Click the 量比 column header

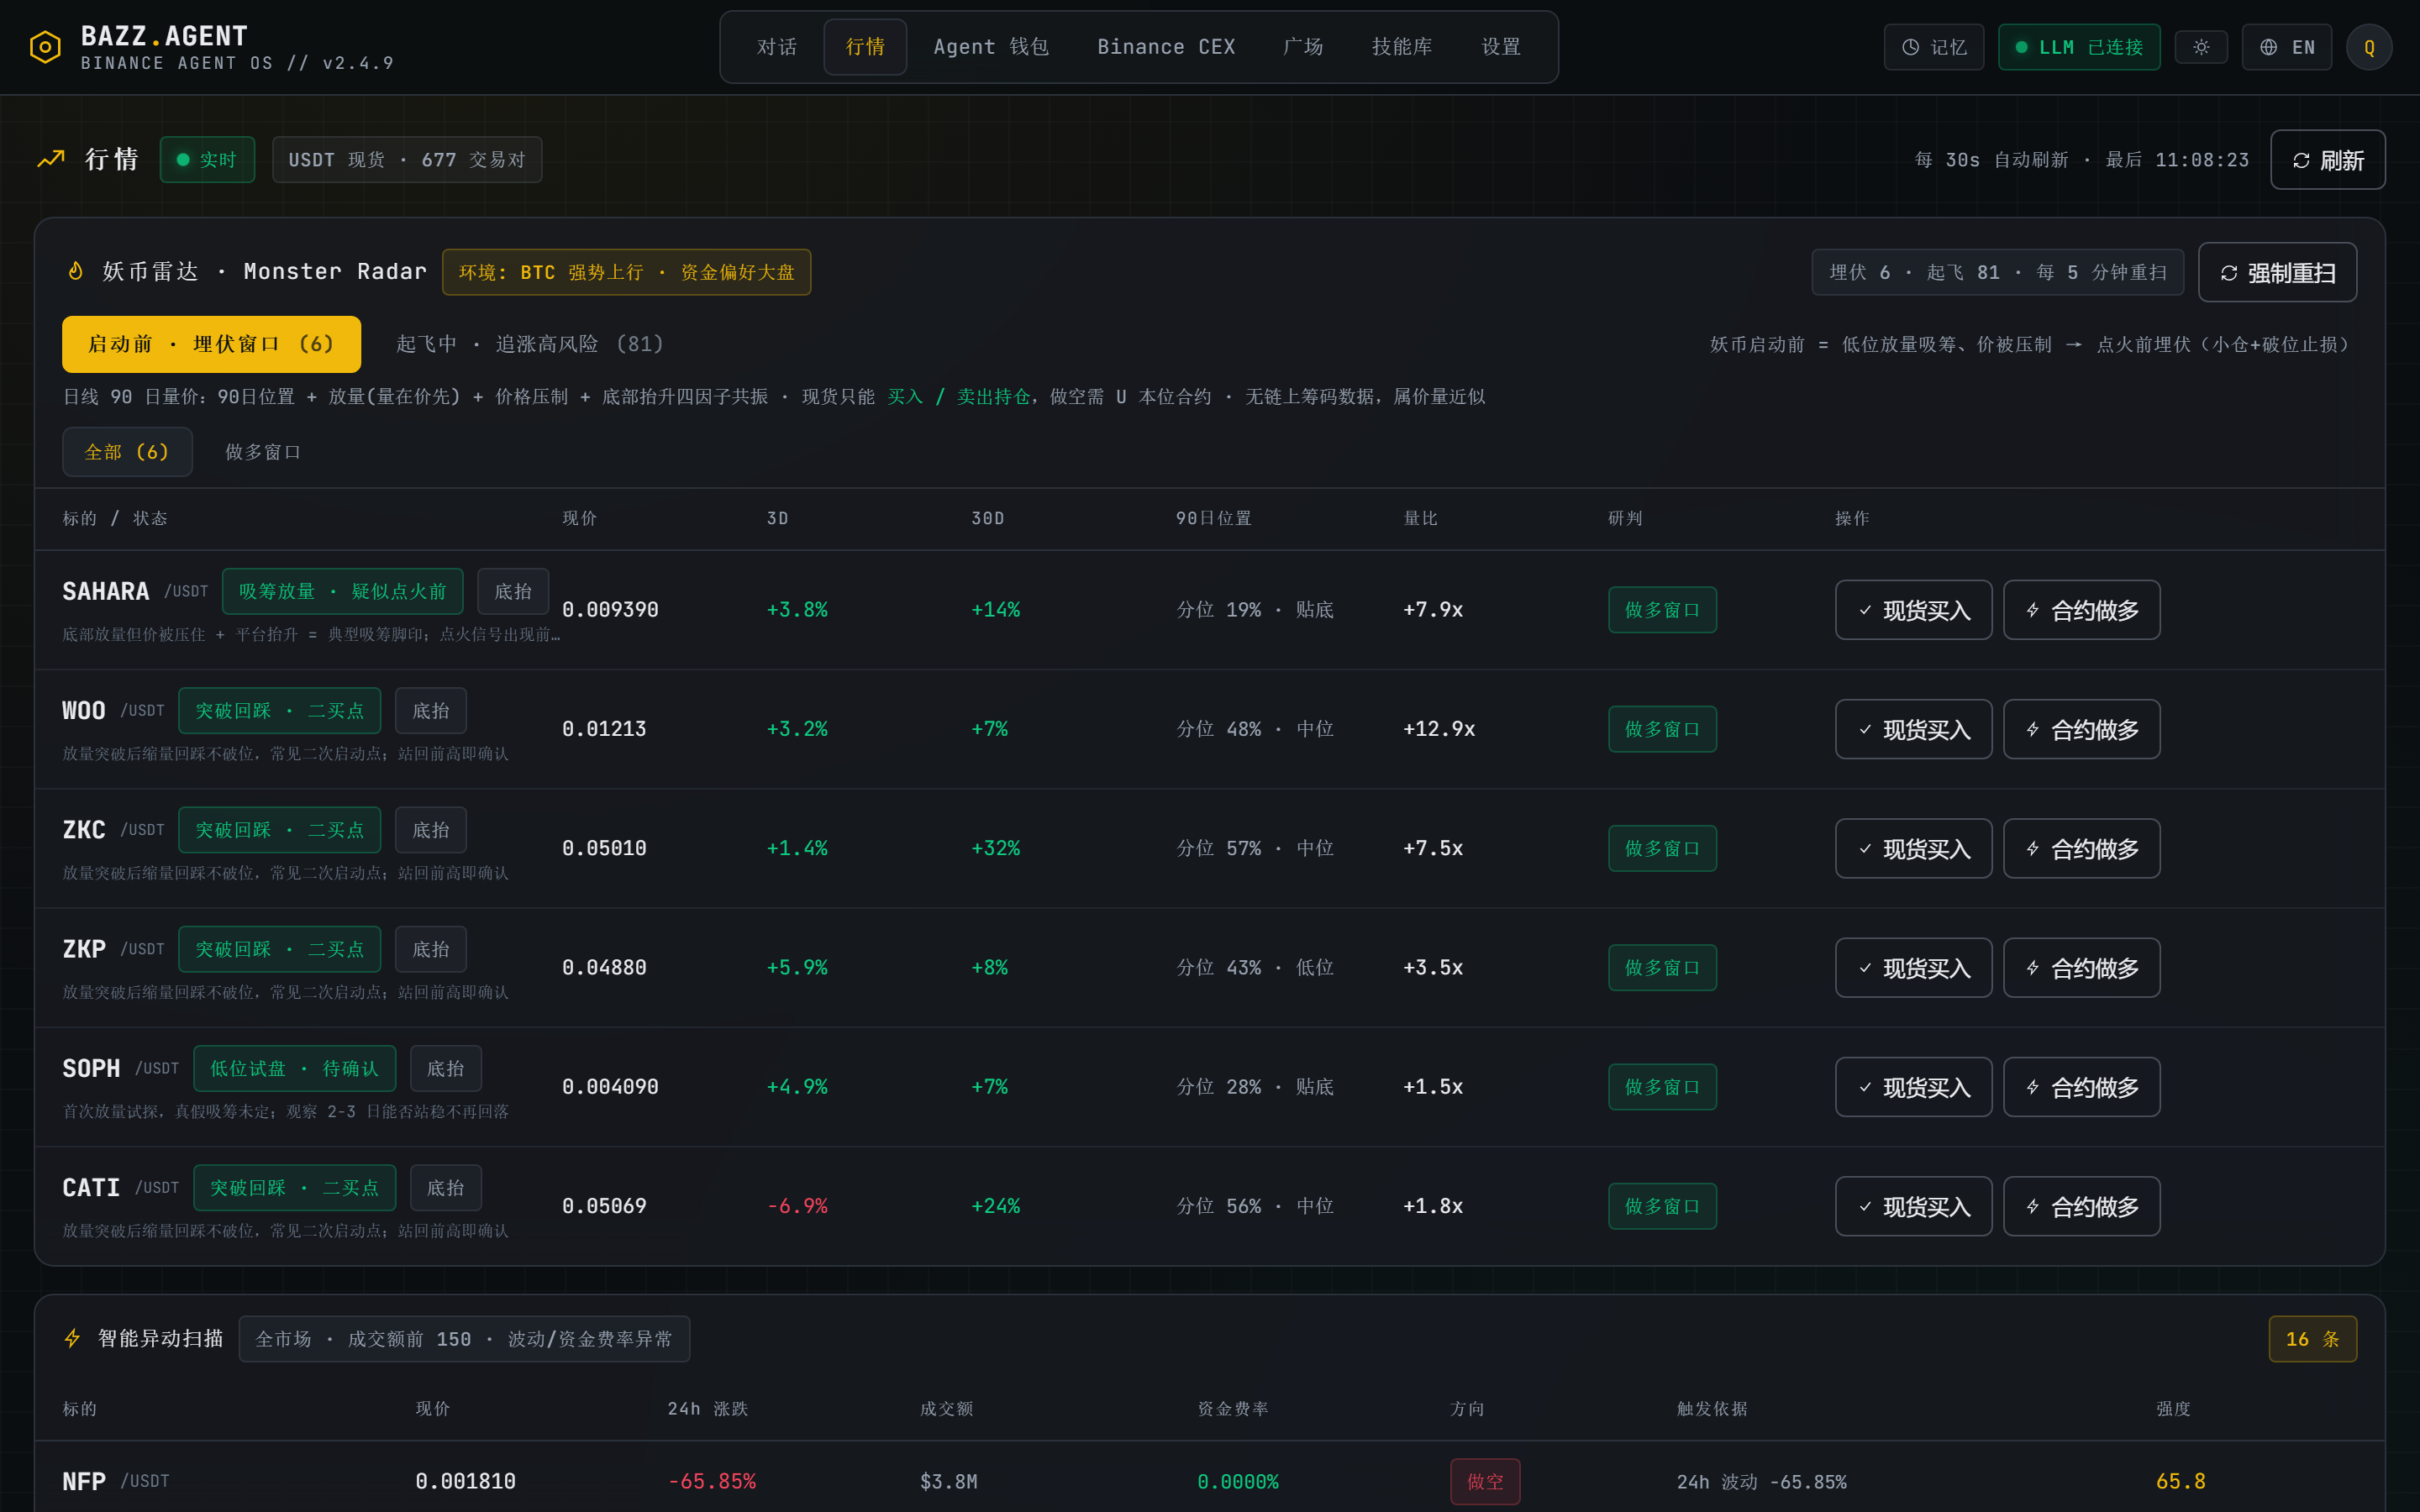(1420, 518)
